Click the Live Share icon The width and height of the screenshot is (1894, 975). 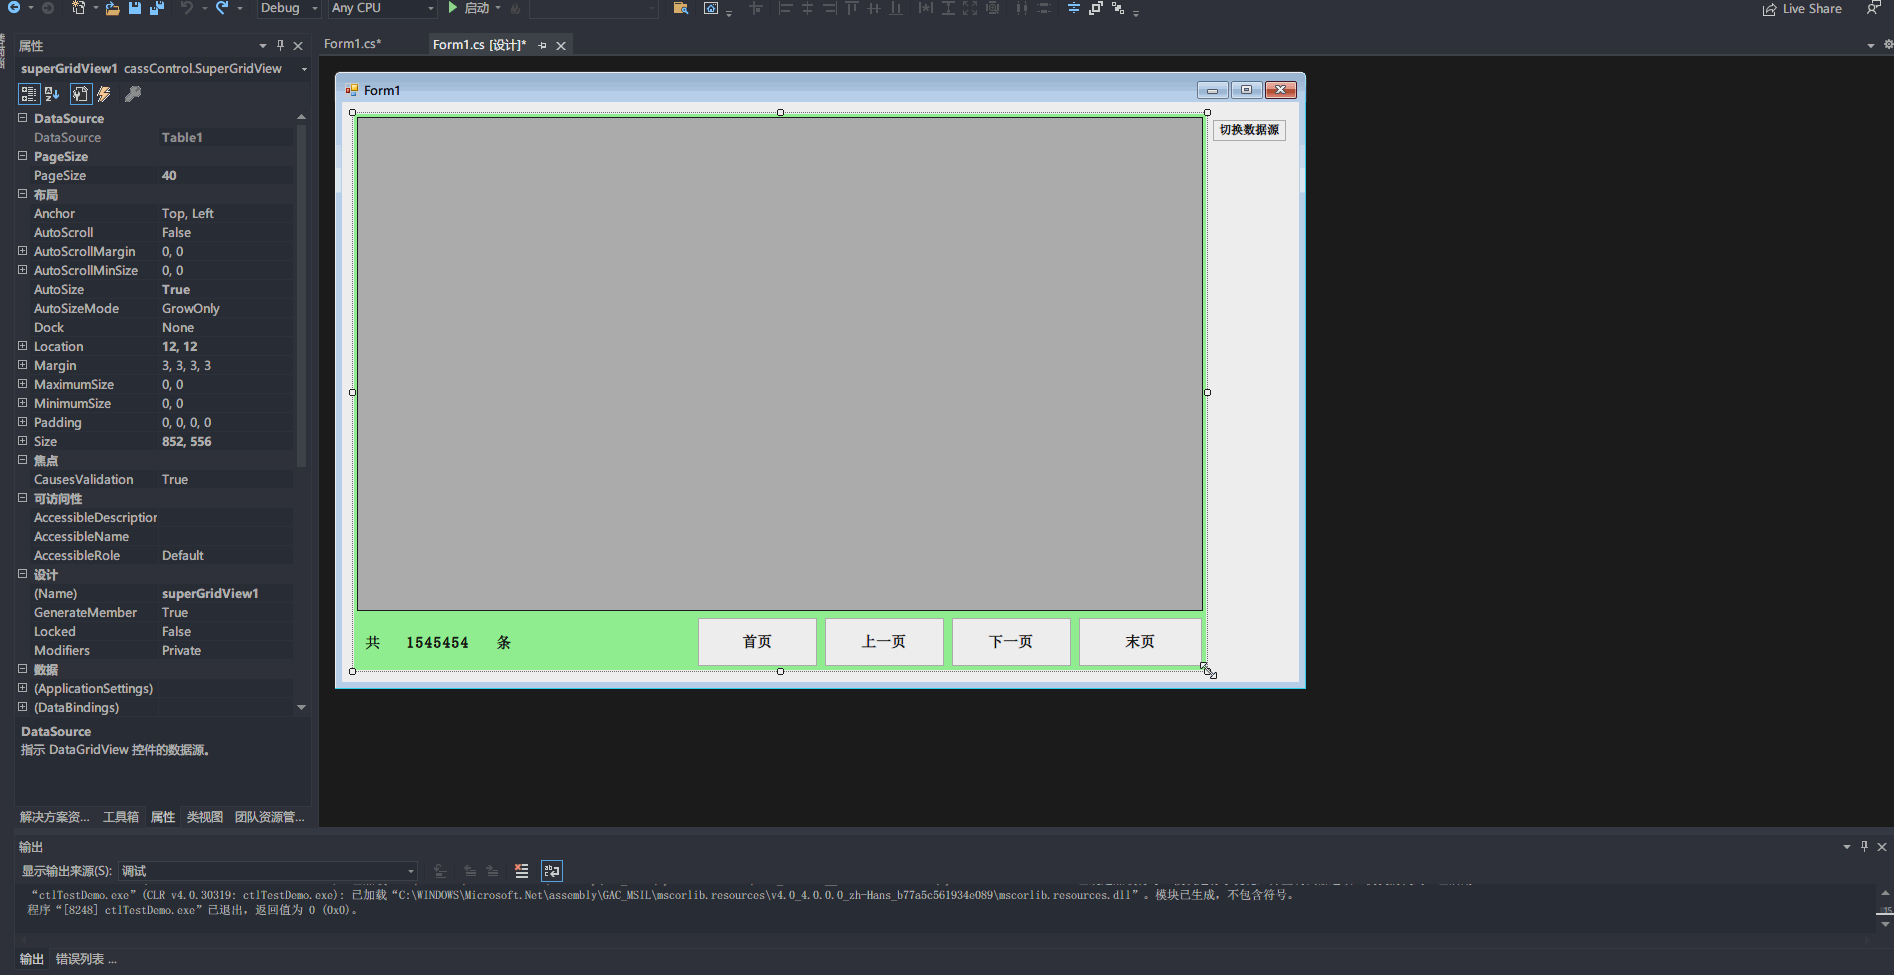tap(1769, 9)
